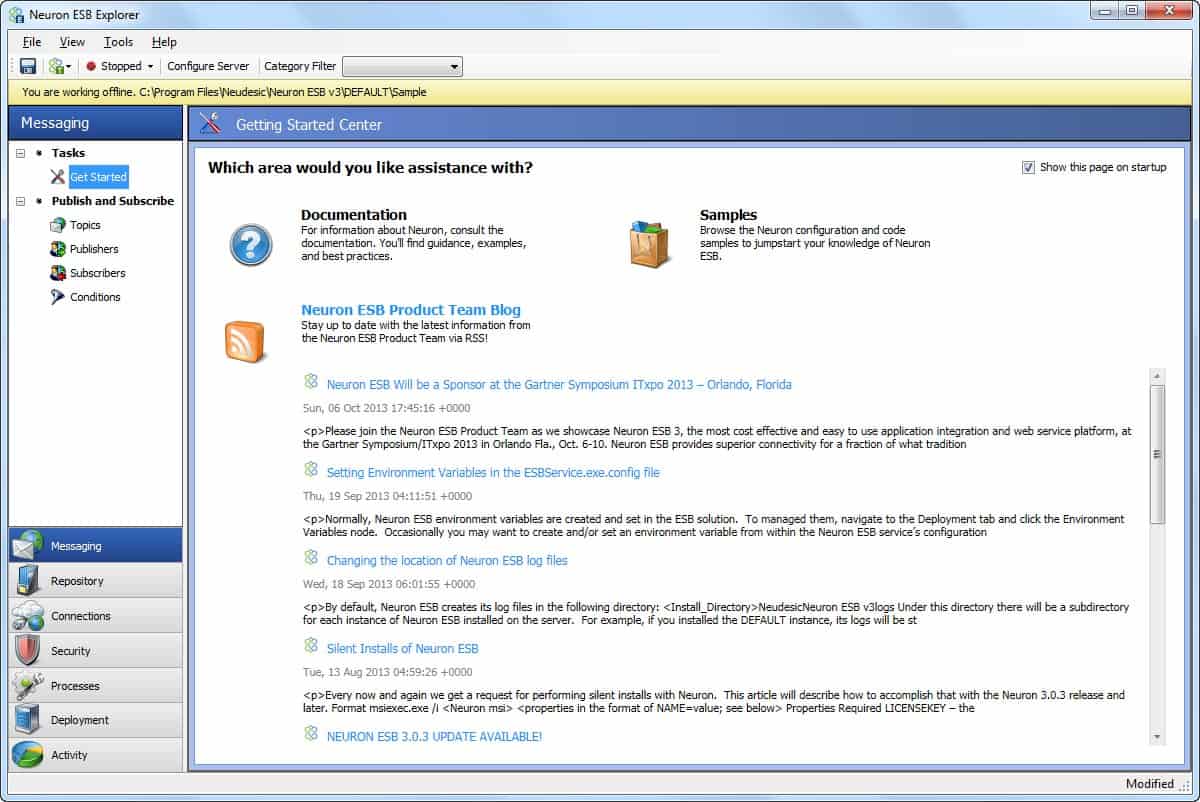Uncheck Show this page on startup
This screenshot has height=802, width=1200.
pos(1028,167)
